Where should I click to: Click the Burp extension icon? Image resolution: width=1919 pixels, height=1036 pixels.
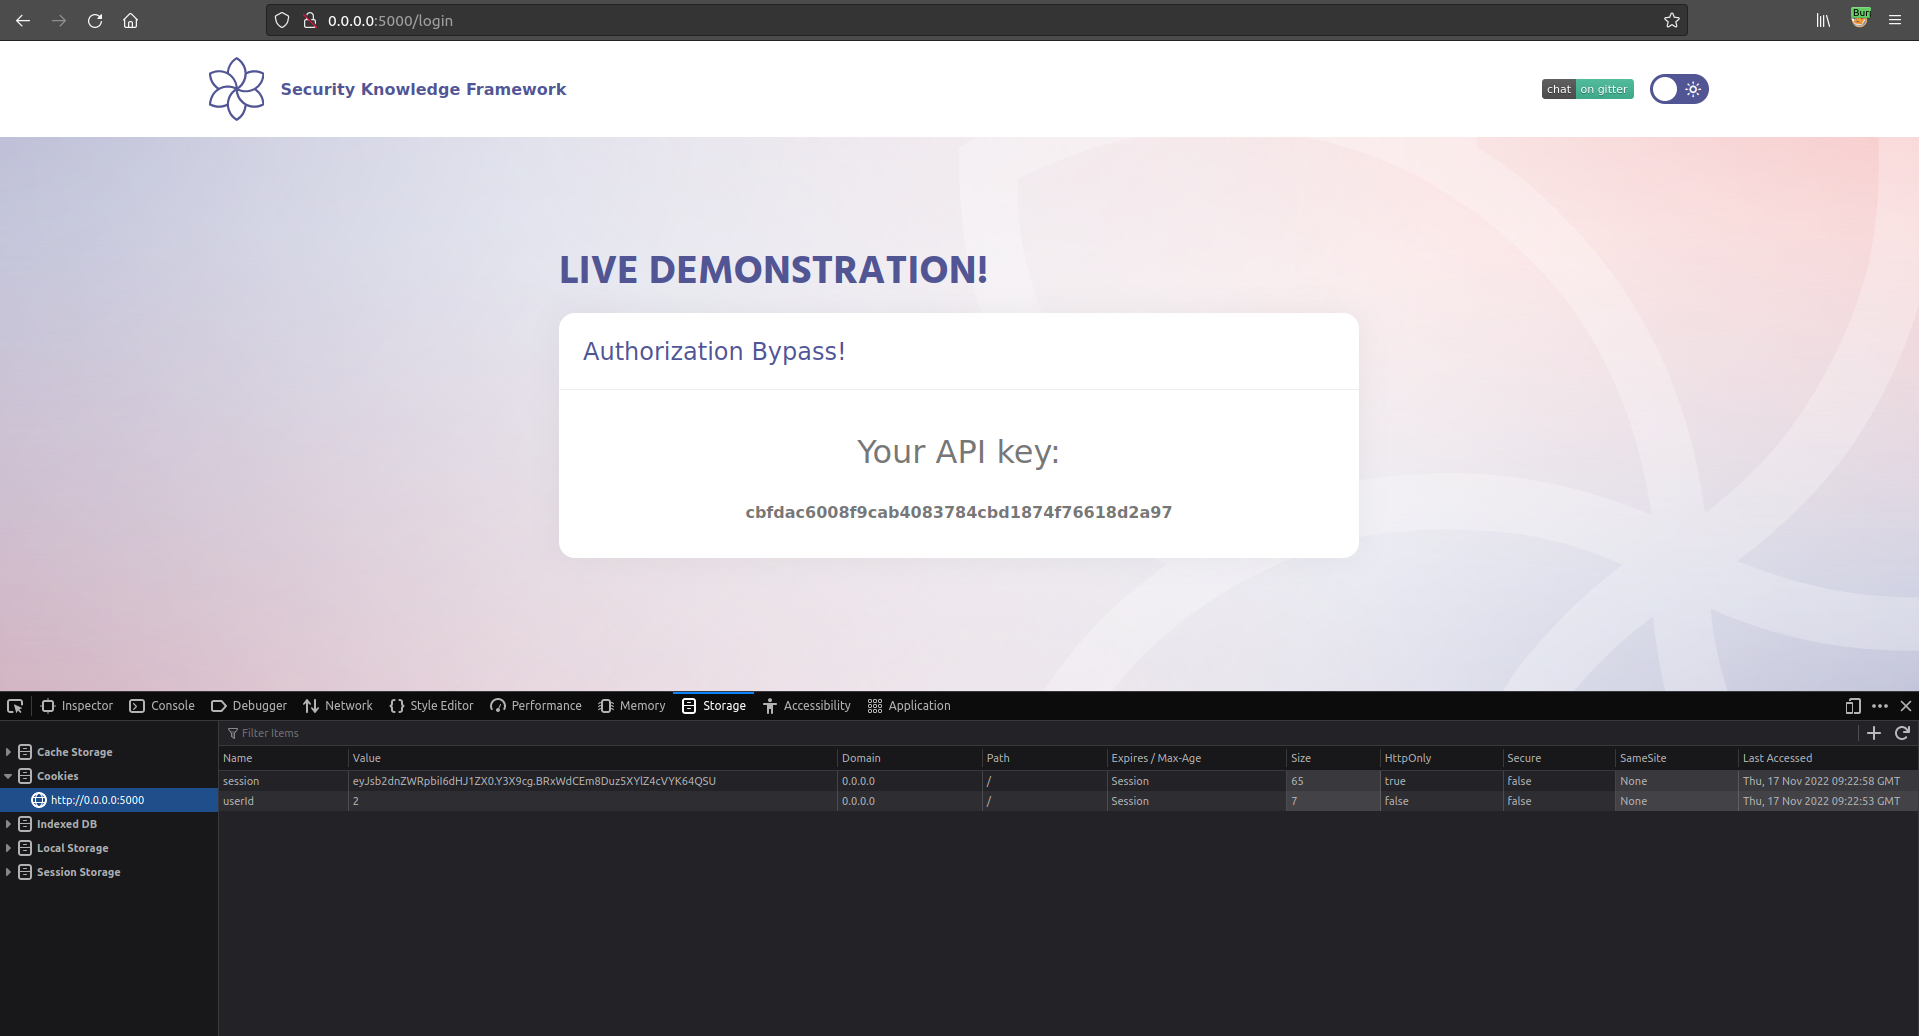(1860, 18)
